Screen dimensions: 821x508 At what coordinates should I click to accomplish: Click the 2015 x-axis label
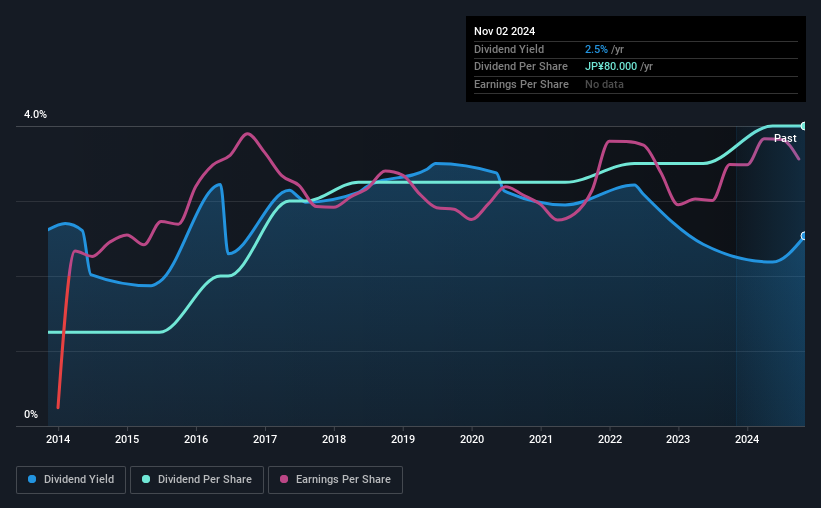(127, 439)
